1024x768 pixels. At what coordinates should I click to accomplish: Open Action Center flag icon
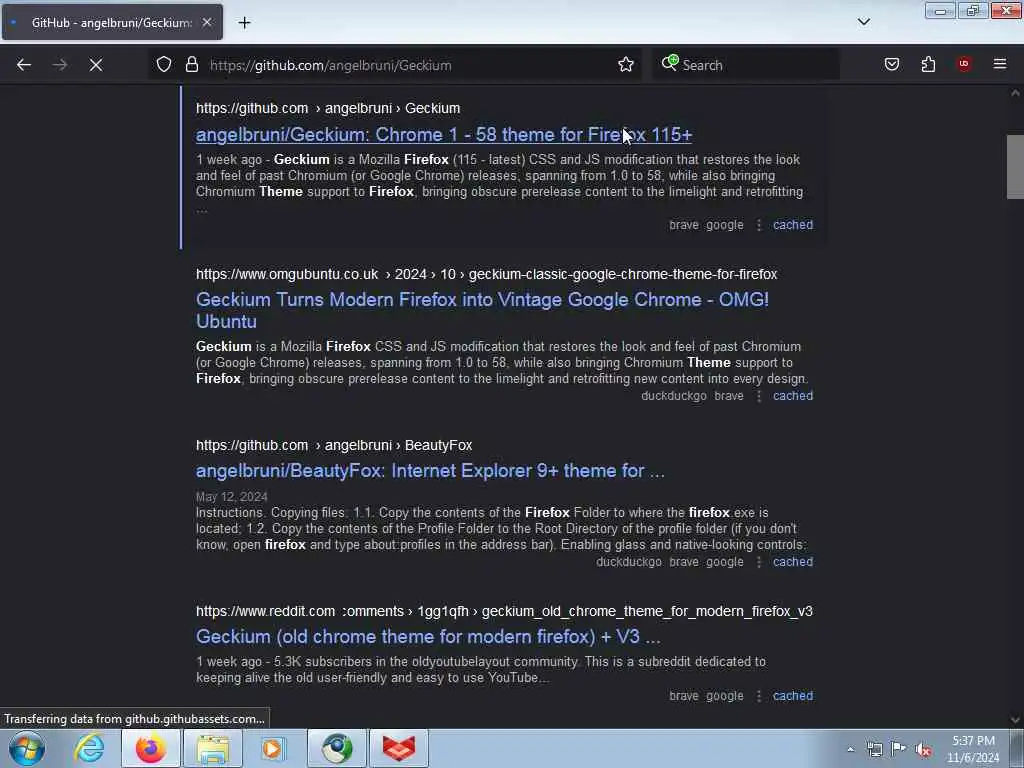coord(899,749)
